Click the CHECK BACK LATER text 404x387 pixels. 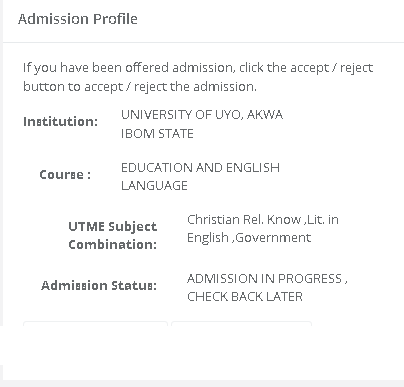click(245, 297)
